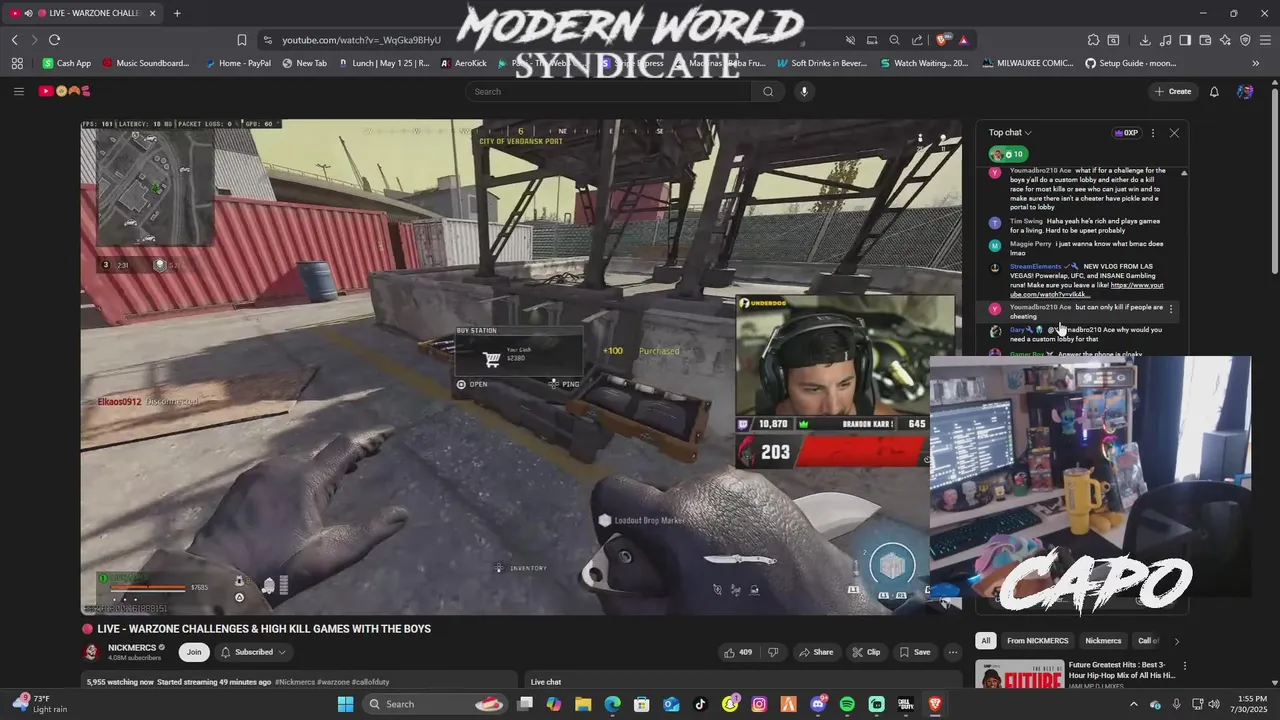
Task: Open Brave Shields lion icon
Action: 942,40
